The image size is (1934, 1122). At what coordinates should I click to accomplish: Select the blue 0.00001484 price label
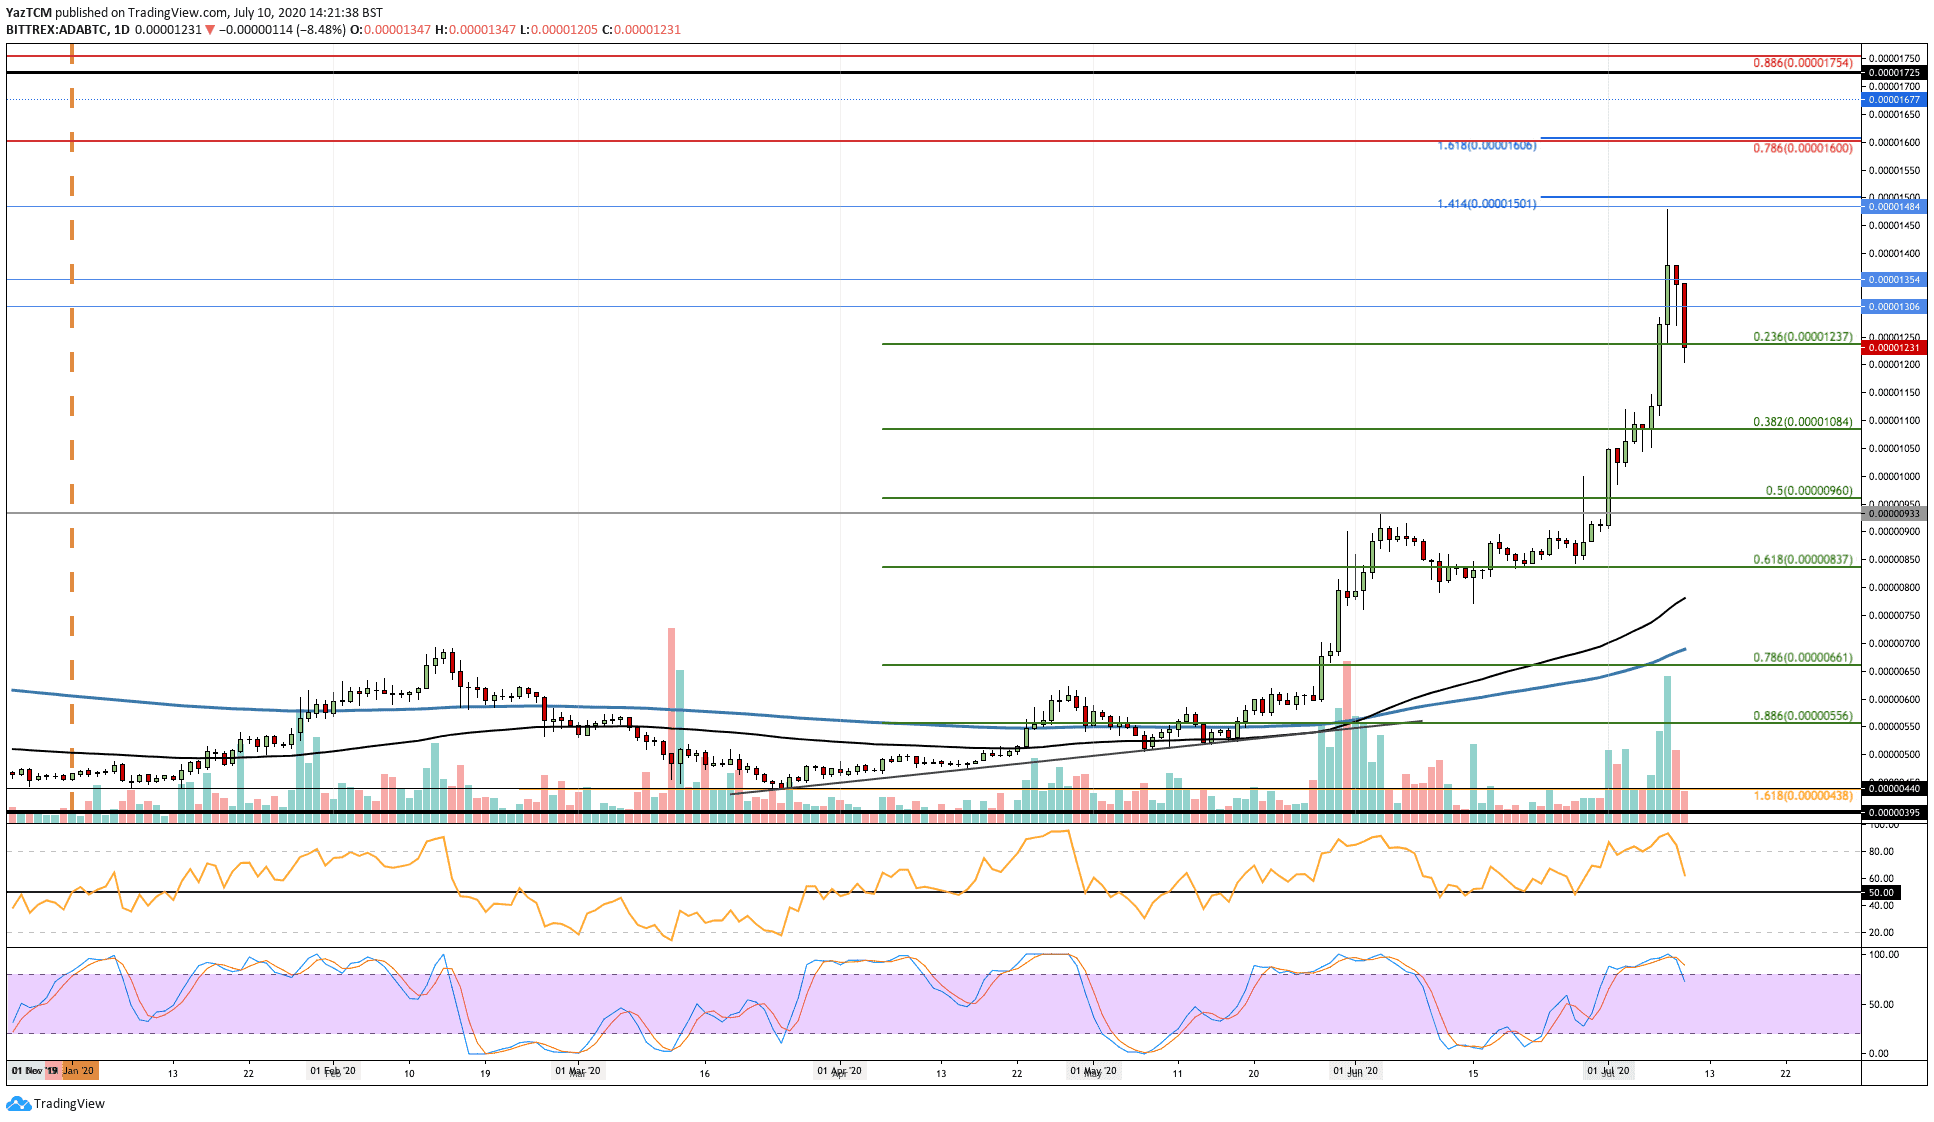click(1894, 207)
